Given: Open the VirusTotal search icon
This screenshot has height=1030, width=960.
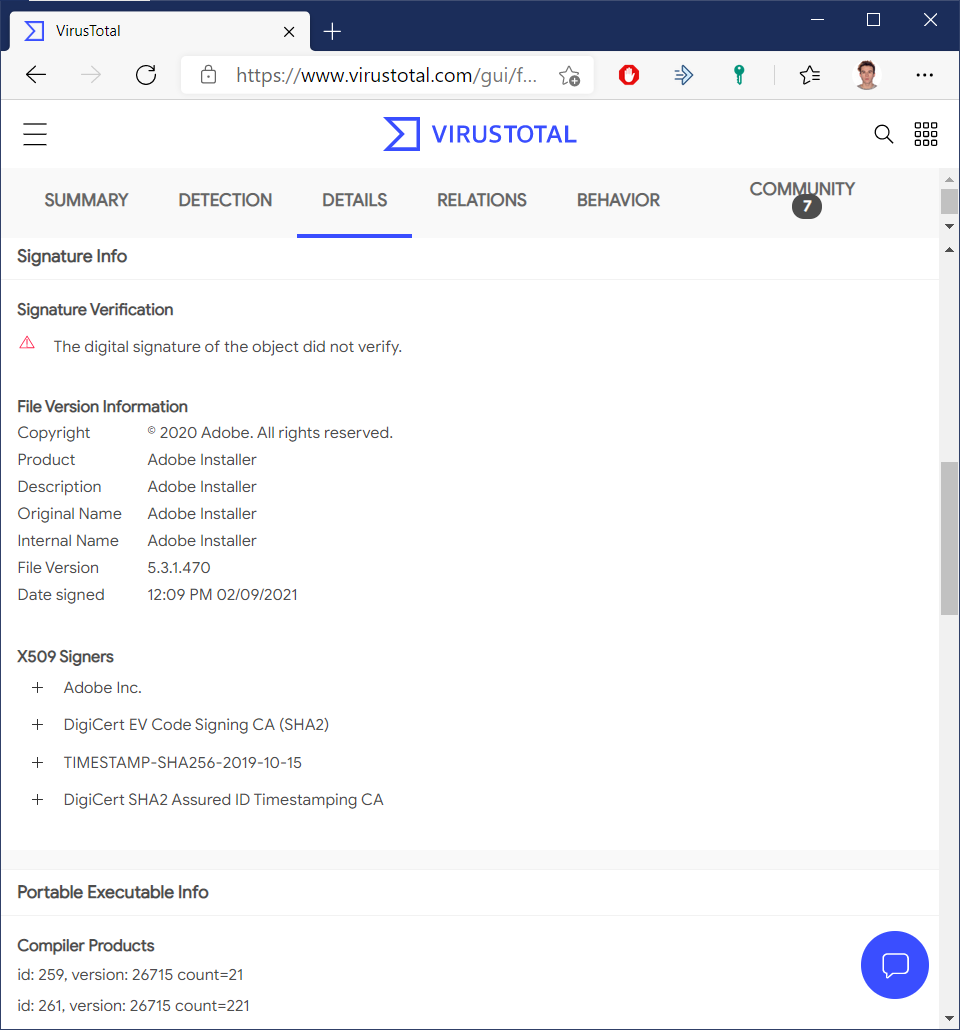Looking at the screenshot, I should pyautogui.click(x=883, y=134).
